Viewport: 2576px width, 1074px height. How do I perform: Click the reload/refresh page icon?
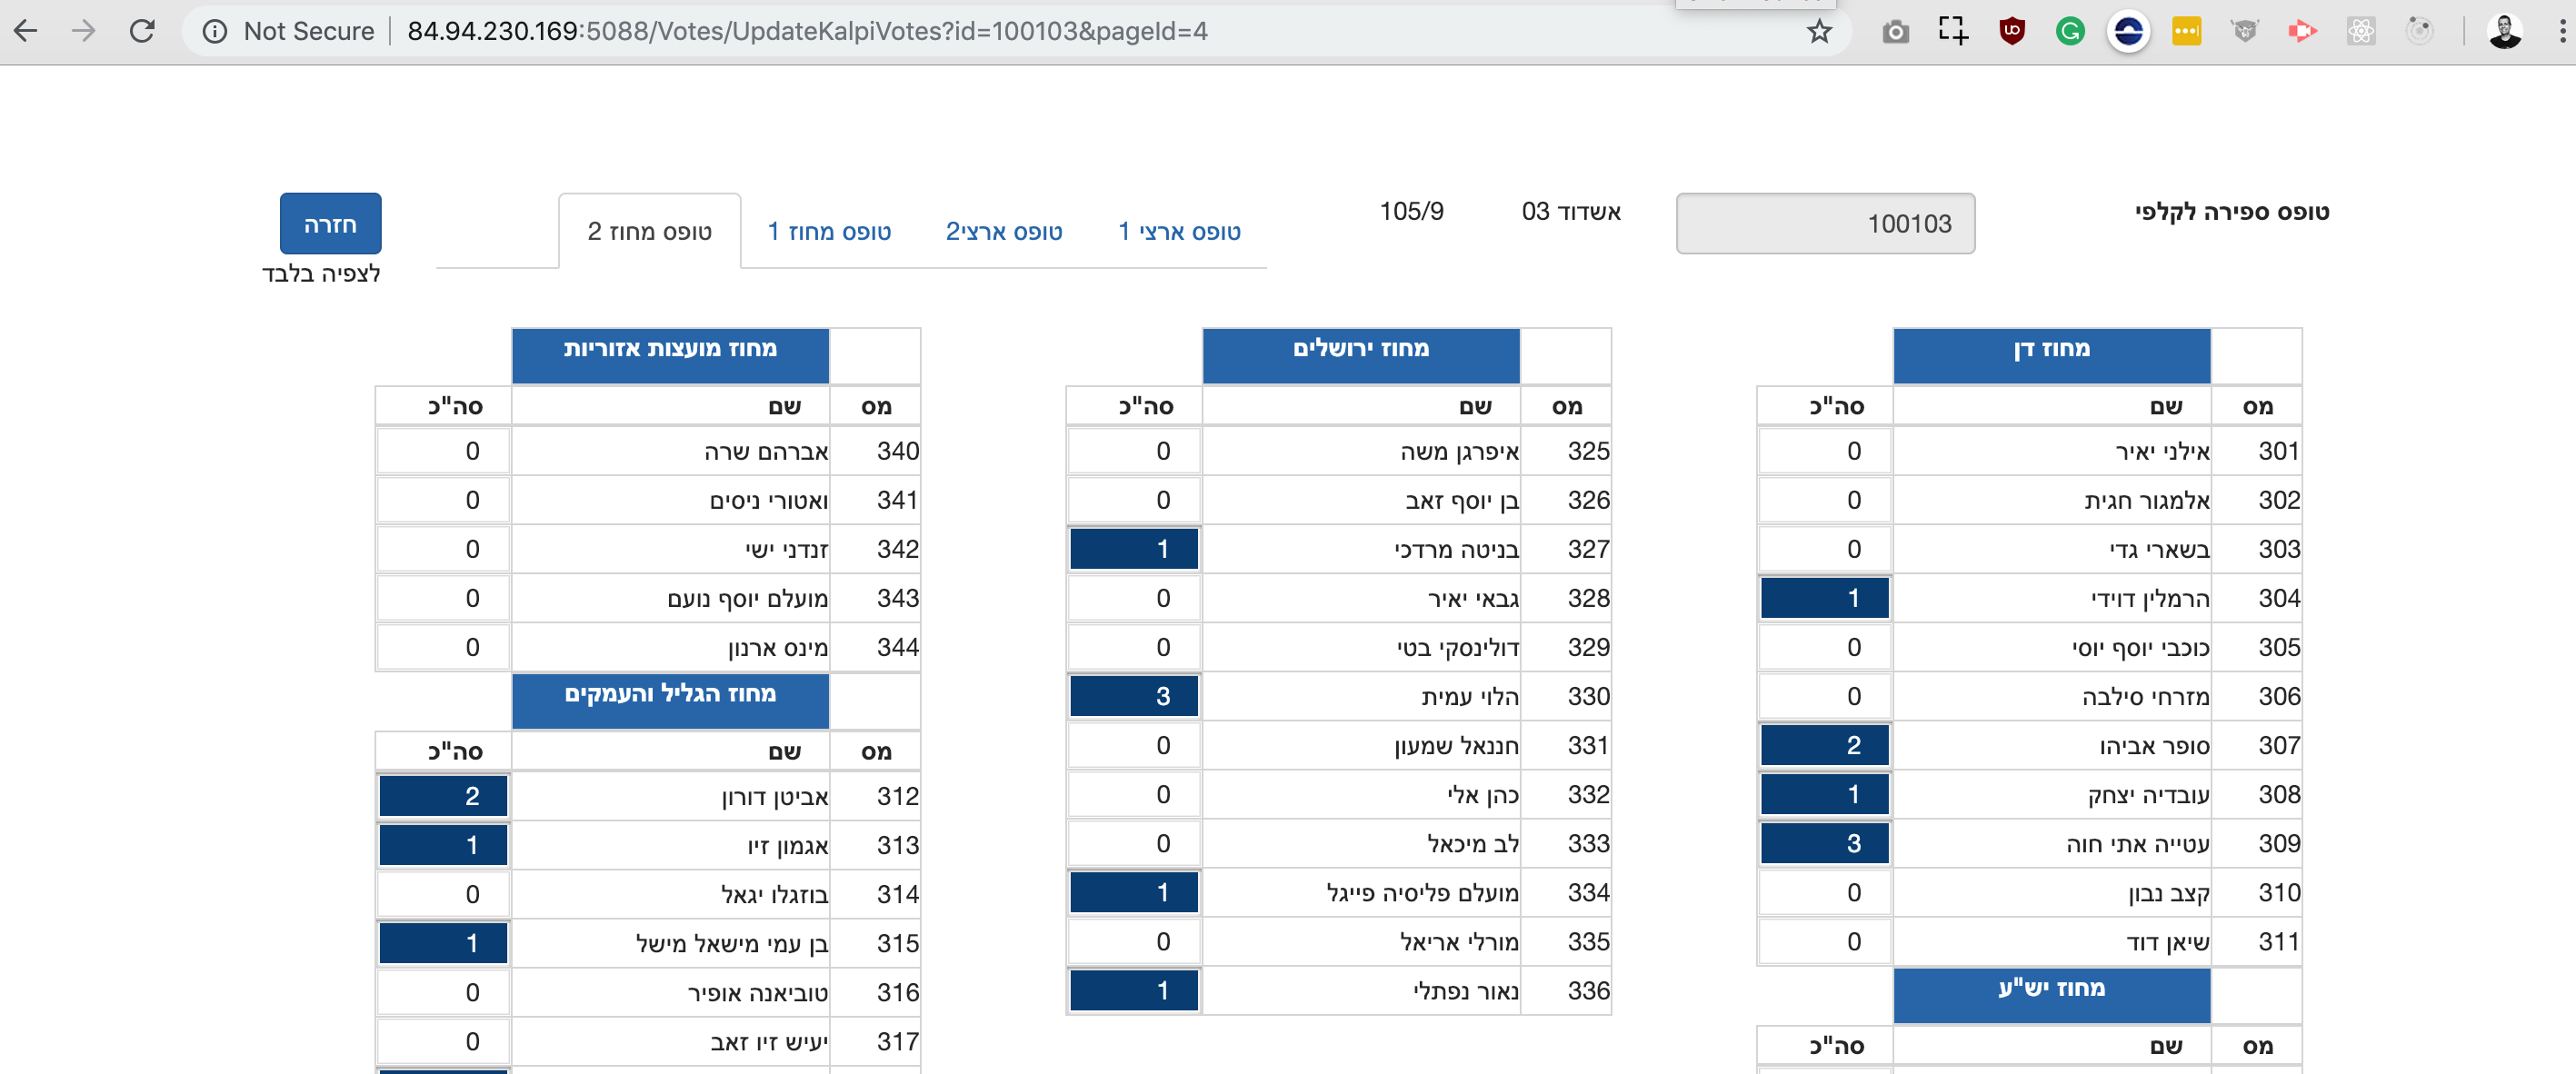(x=143, y=30)
